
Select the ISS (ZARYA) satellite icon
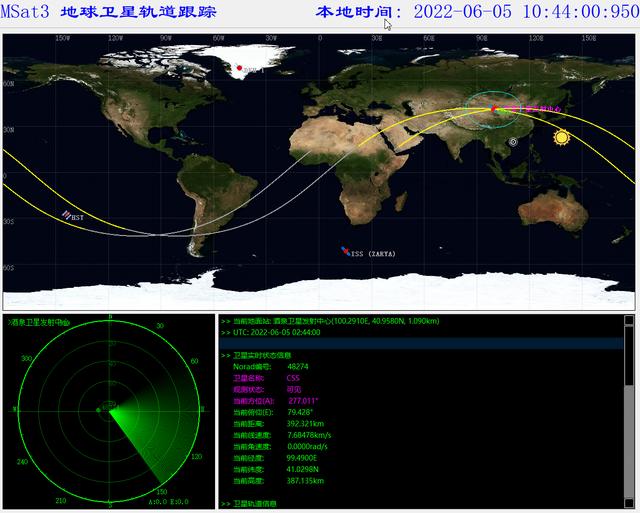click(x=346, y=251)
